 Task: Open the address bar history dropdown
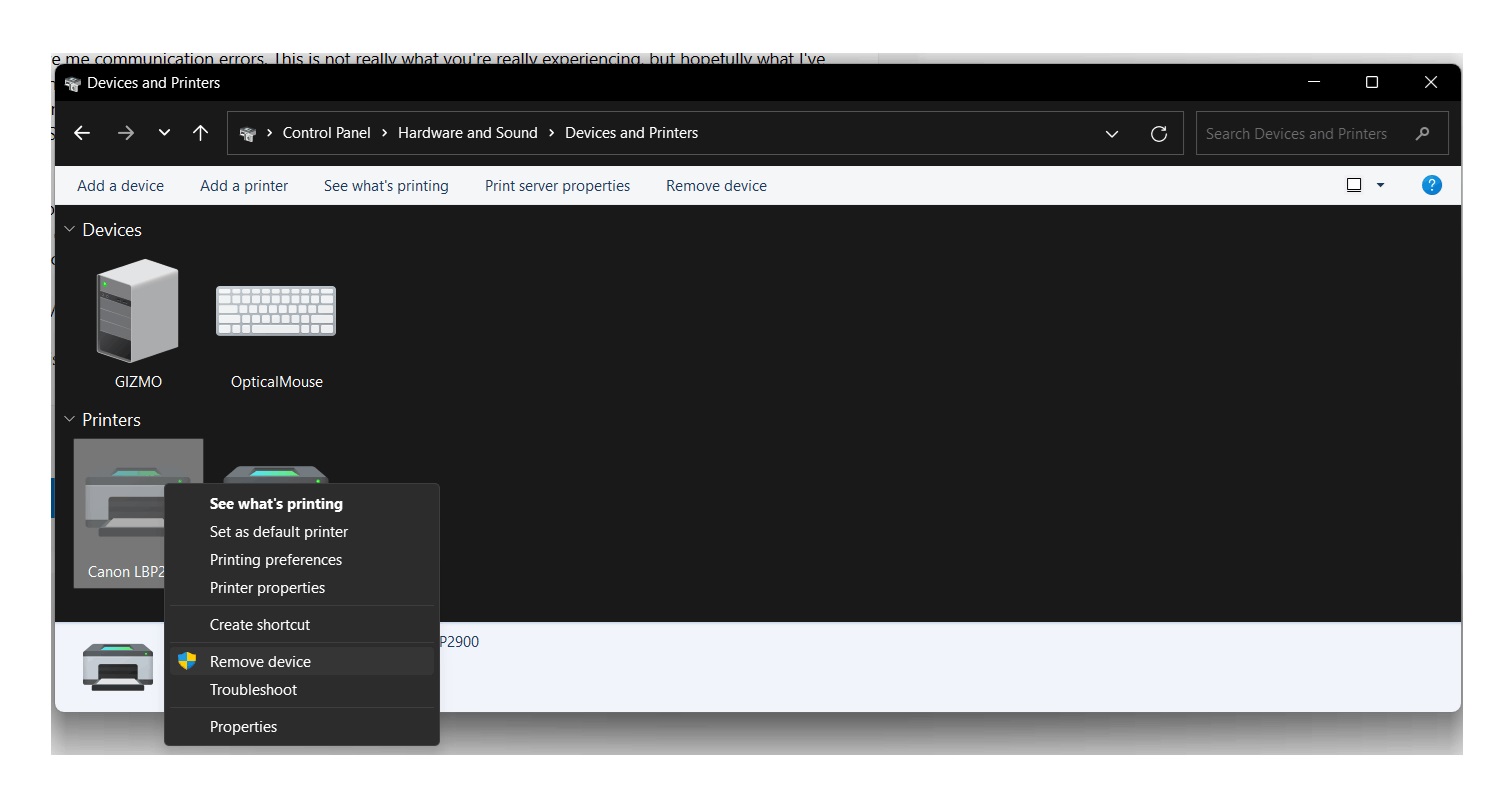tap(1112, 134)
